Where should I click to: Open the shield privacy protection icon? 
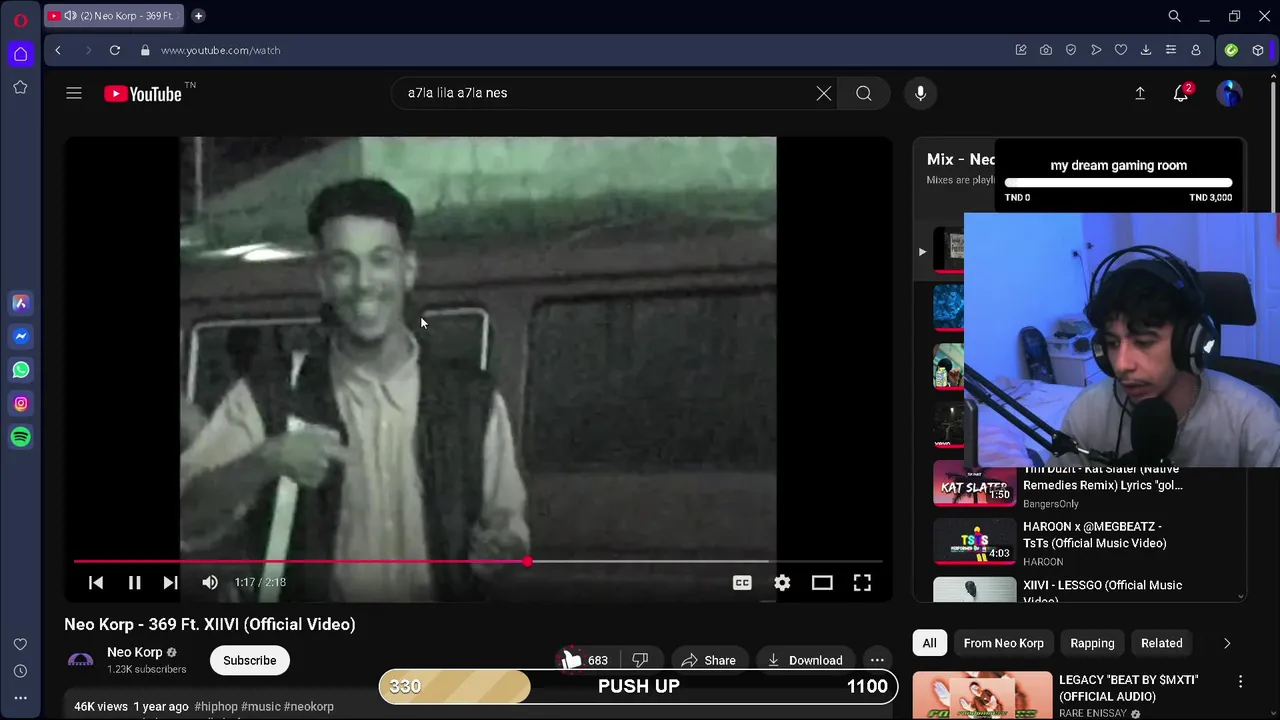click(x=1071, y=50)
